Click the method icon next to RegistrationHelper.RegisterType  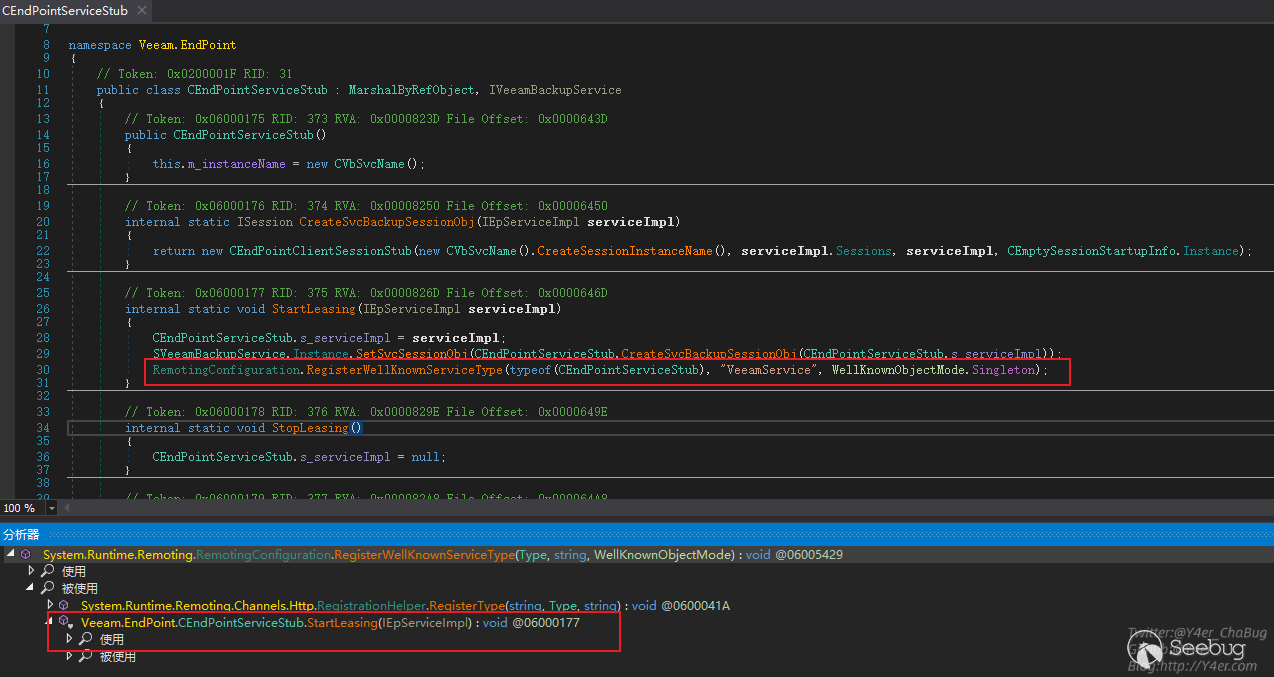(65, 605)
